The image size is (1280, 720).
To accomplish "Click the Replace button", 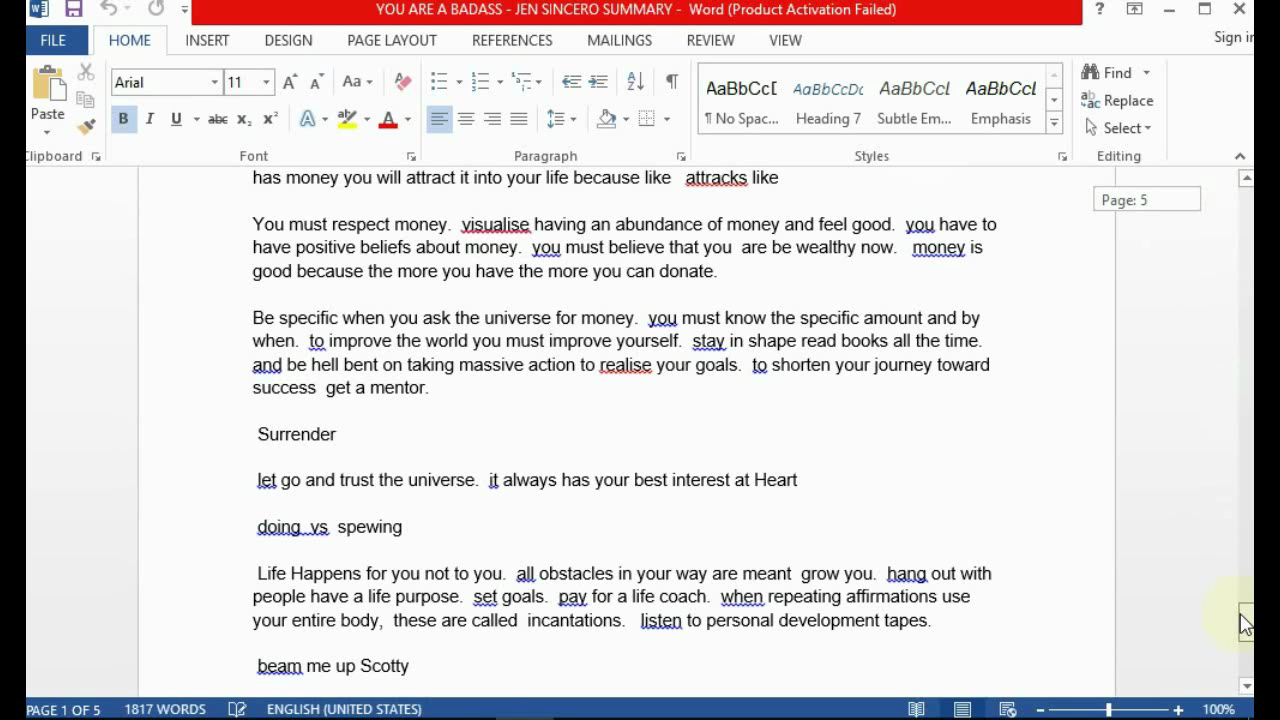I will tap(1117, 100).
